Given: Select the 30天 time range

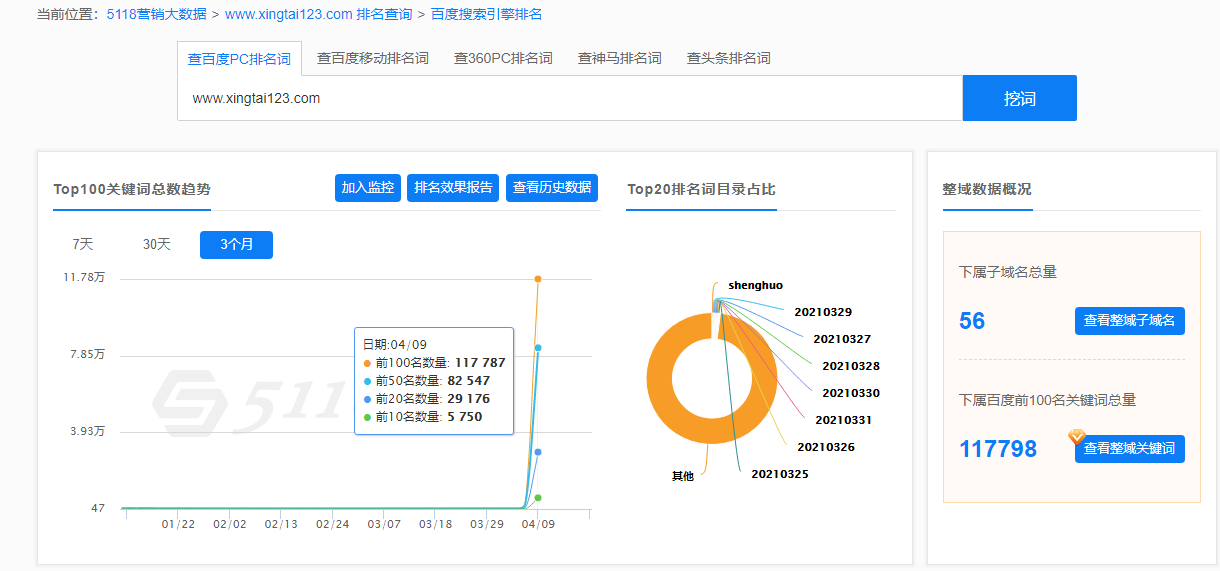Looking at the screenshot, I should pos(157,244).
